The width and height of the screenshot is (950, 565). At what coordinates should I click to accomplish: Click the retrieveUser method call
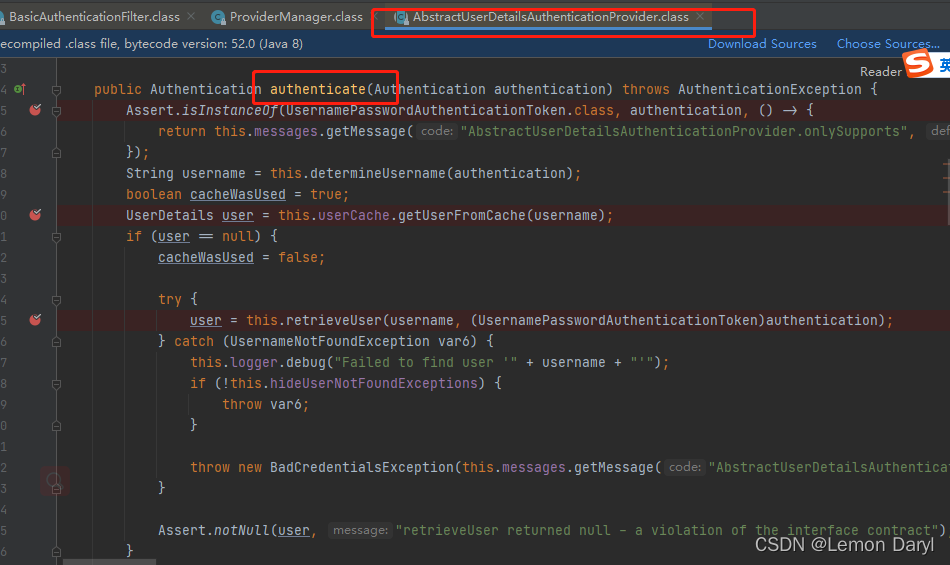[334, 320]
